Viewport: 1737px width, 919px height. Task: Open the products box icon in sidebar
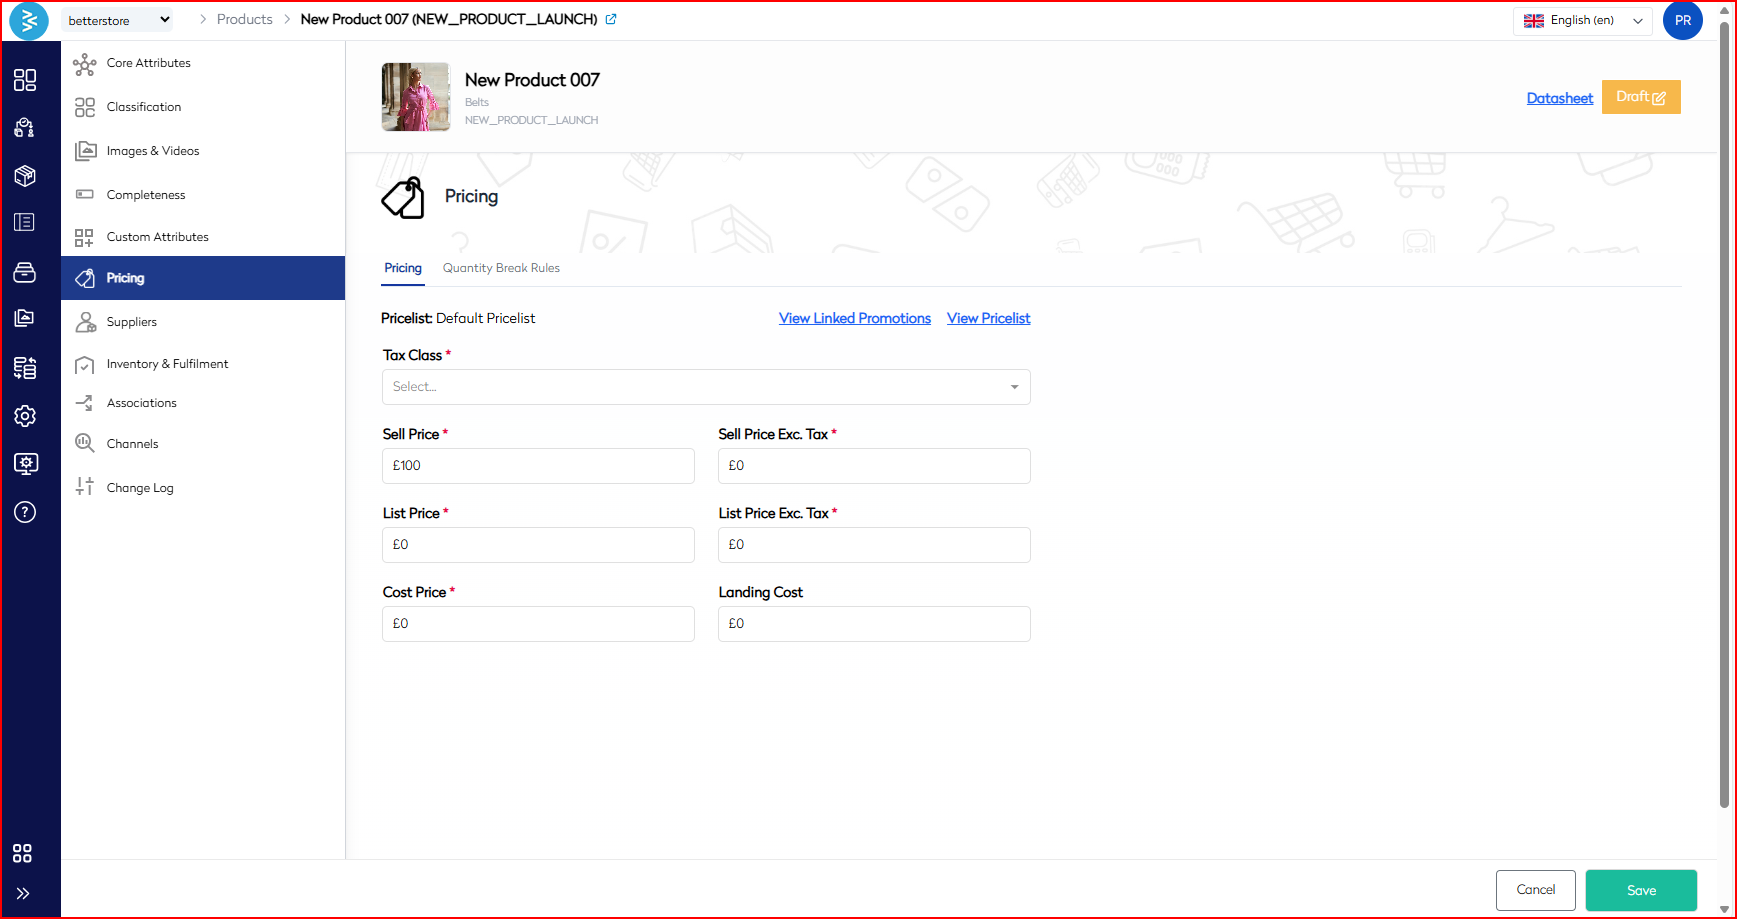[x=25, y=176]
